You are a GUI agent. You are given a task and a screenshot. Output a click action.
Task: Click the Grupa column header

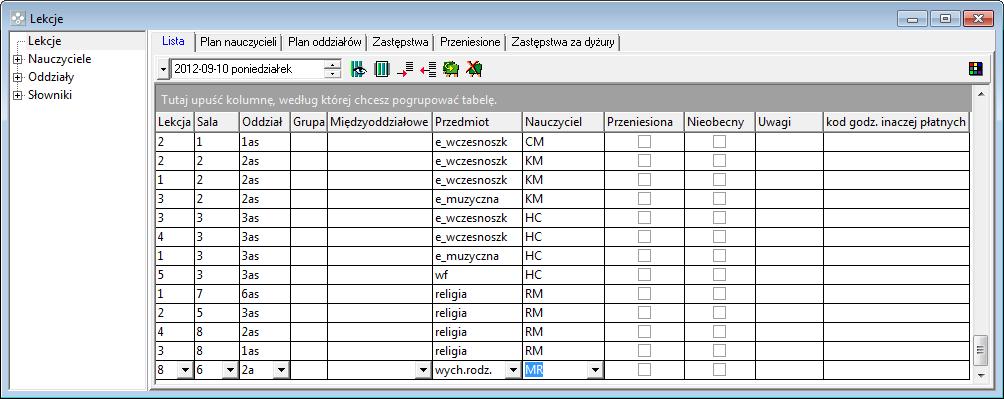(309, 122)
